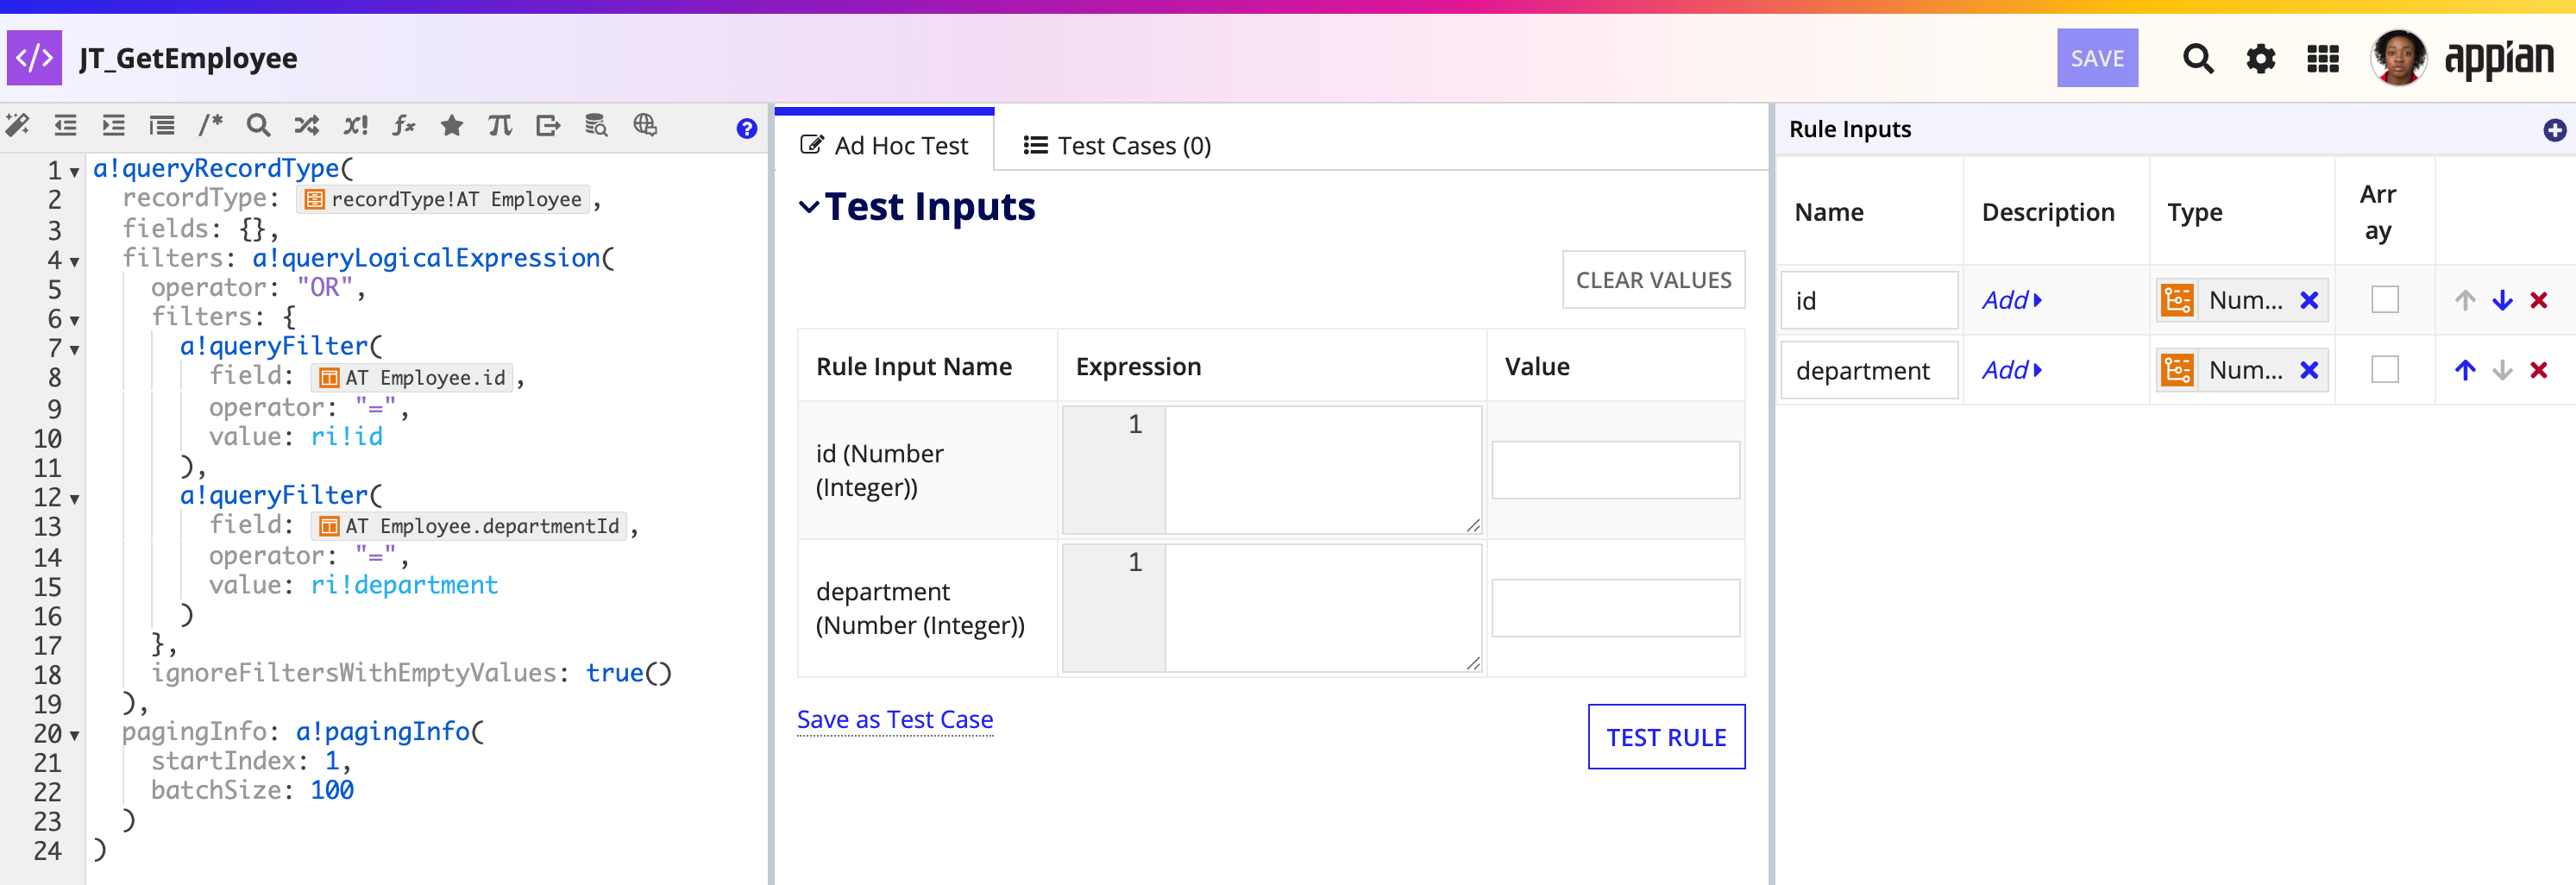Click the Value field for id

[1615, 470]
